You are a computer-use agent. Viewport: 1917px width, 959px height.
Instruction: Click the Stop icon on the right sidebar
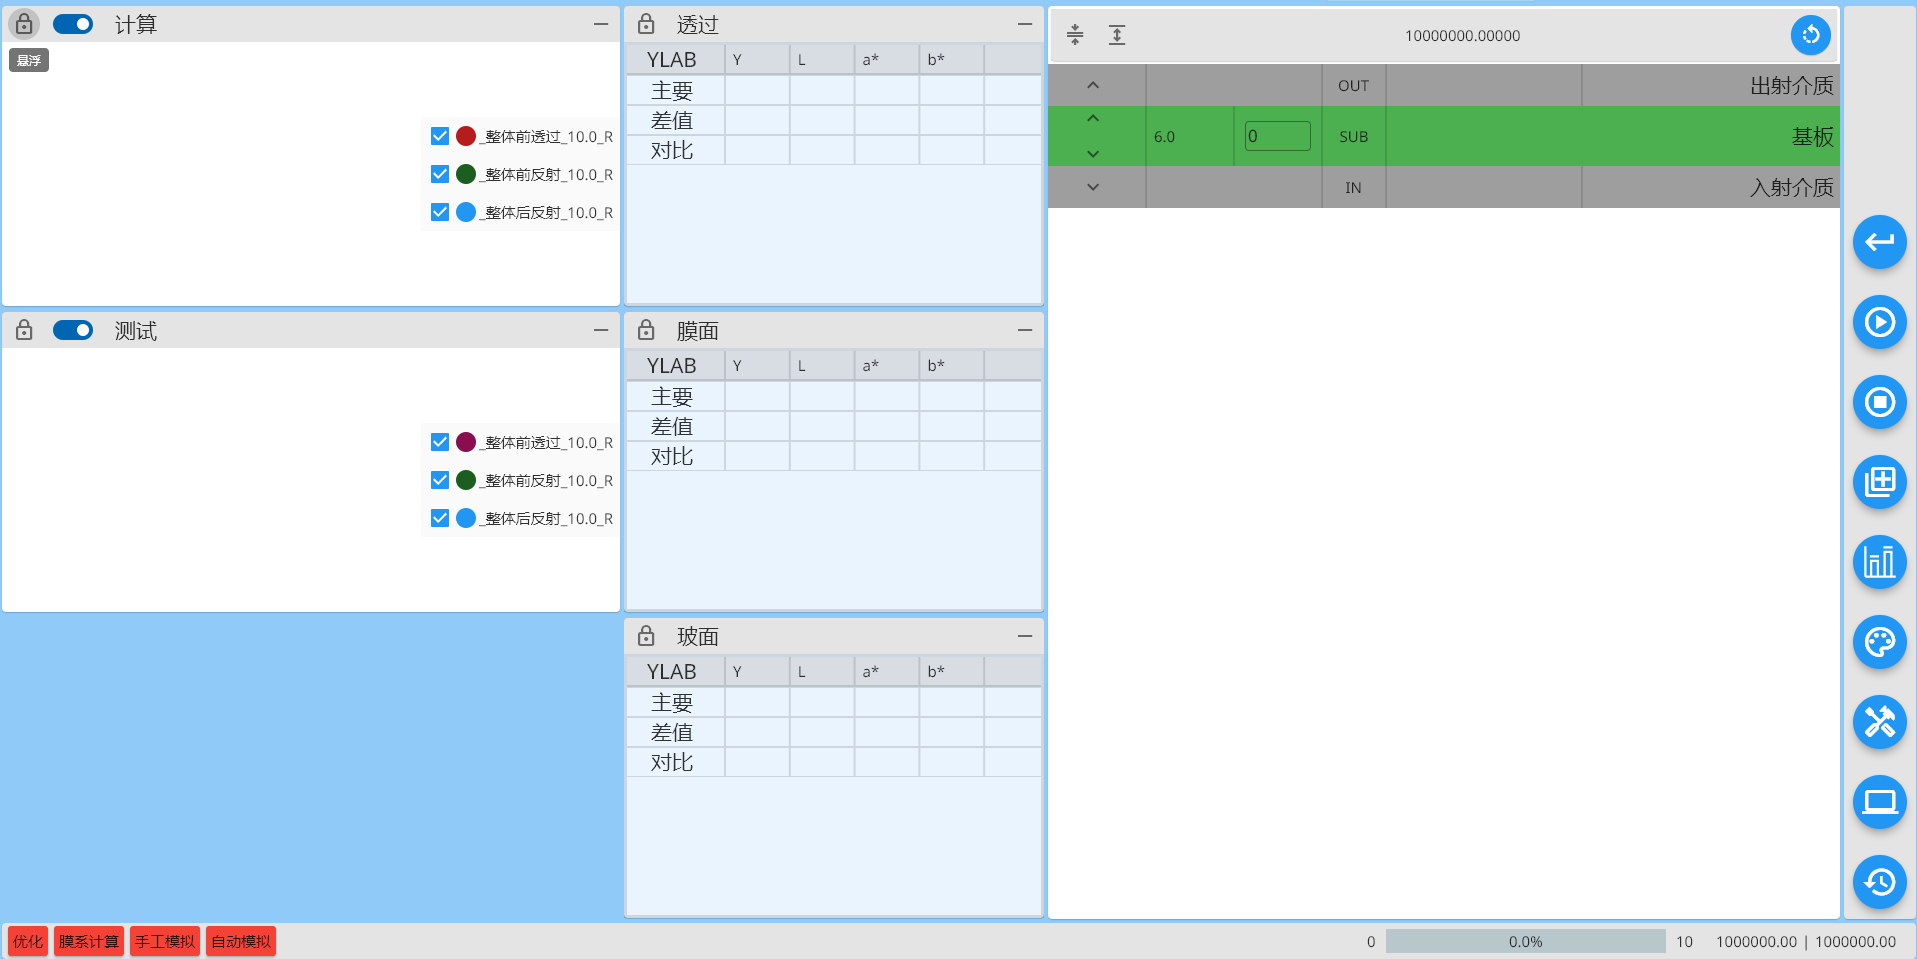pos(1879,402)
